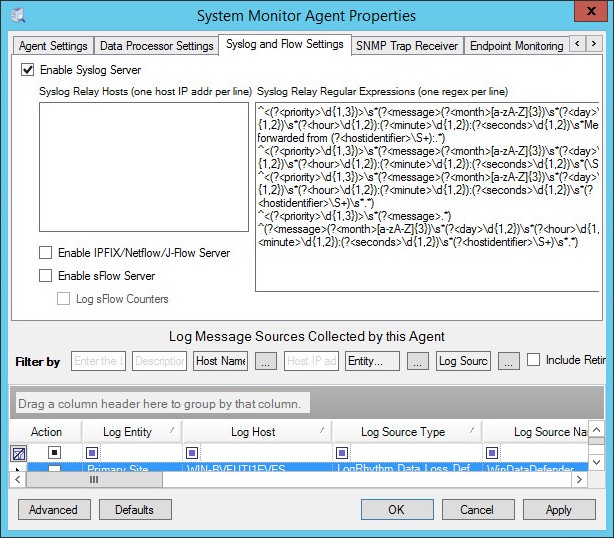
Task: Switch to the Agent Settings tab
Action: [54, 46]
